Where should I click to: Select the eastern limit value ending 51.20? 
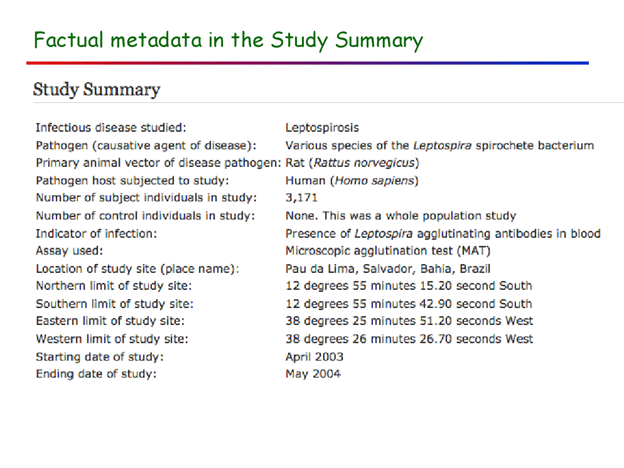[409, 321]
